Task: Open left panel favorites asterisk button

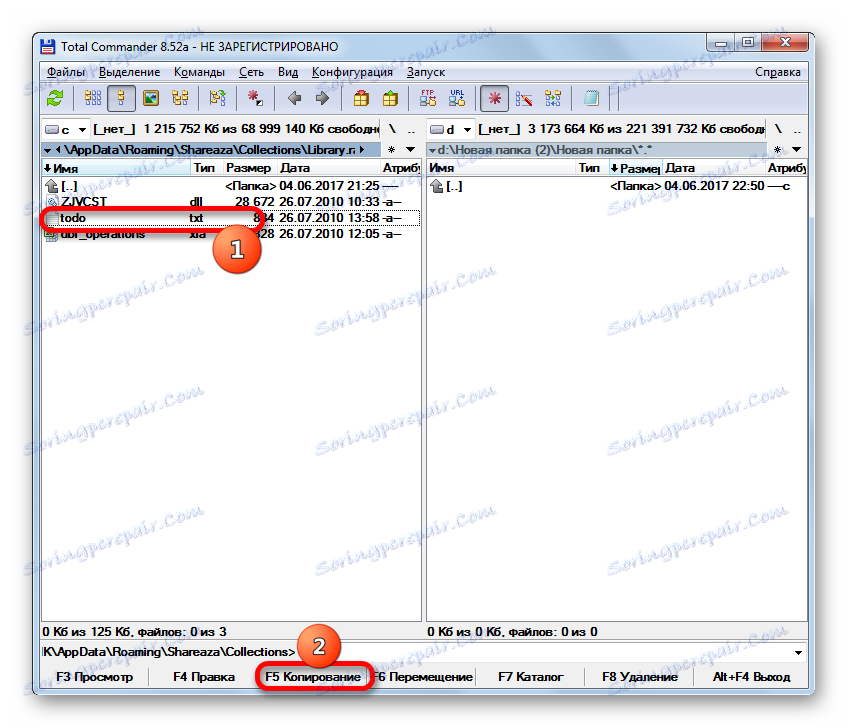Action: coord(392,150)
